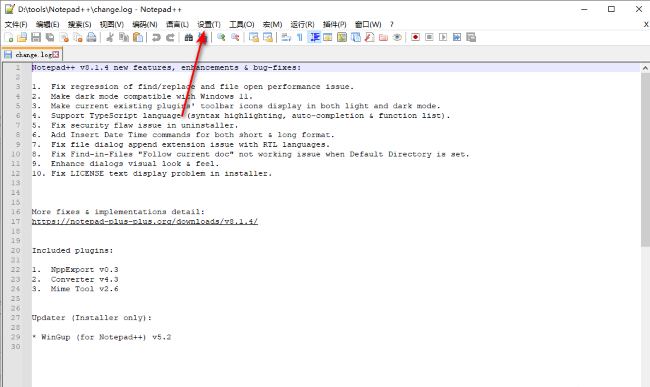Viewport: 650px width, 387px height.
Task: Open the 视图(V) menu
Action: pyautogui.click(x=112, y=24)
